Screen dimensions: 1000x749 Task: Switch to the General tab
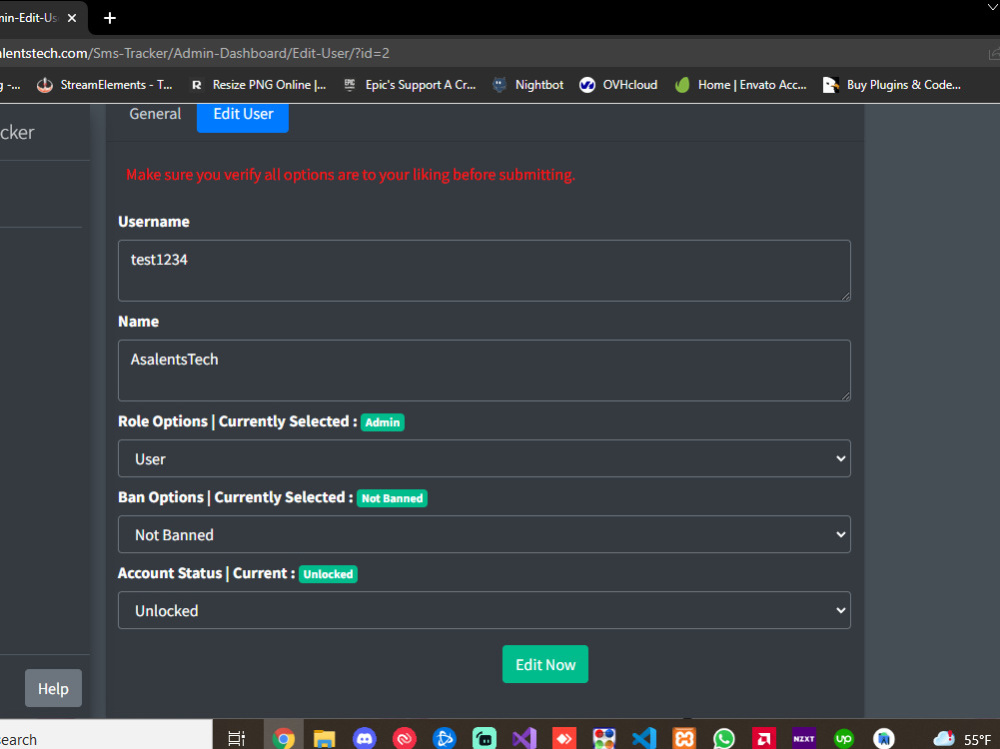[x=155, y=114]
